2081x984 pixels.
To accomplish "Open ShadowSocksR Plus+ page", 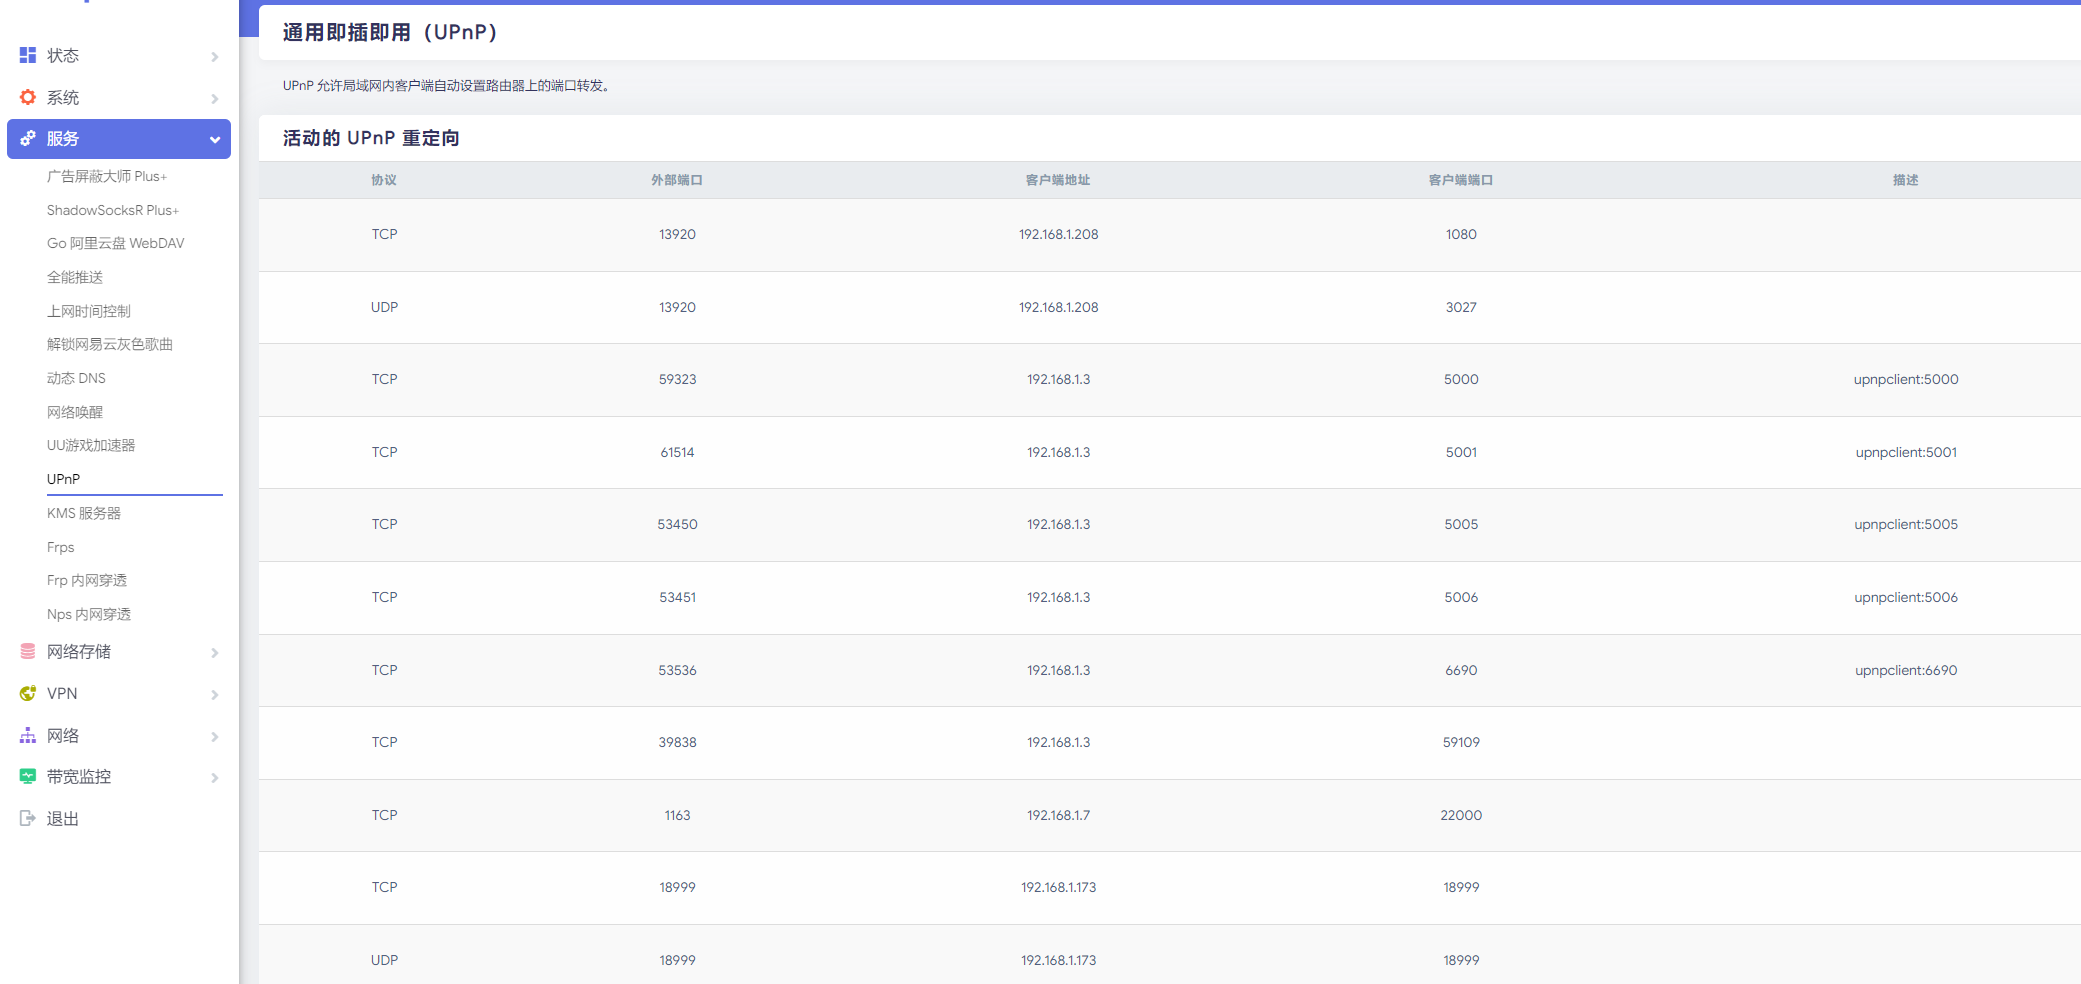I will click(113, 210).
